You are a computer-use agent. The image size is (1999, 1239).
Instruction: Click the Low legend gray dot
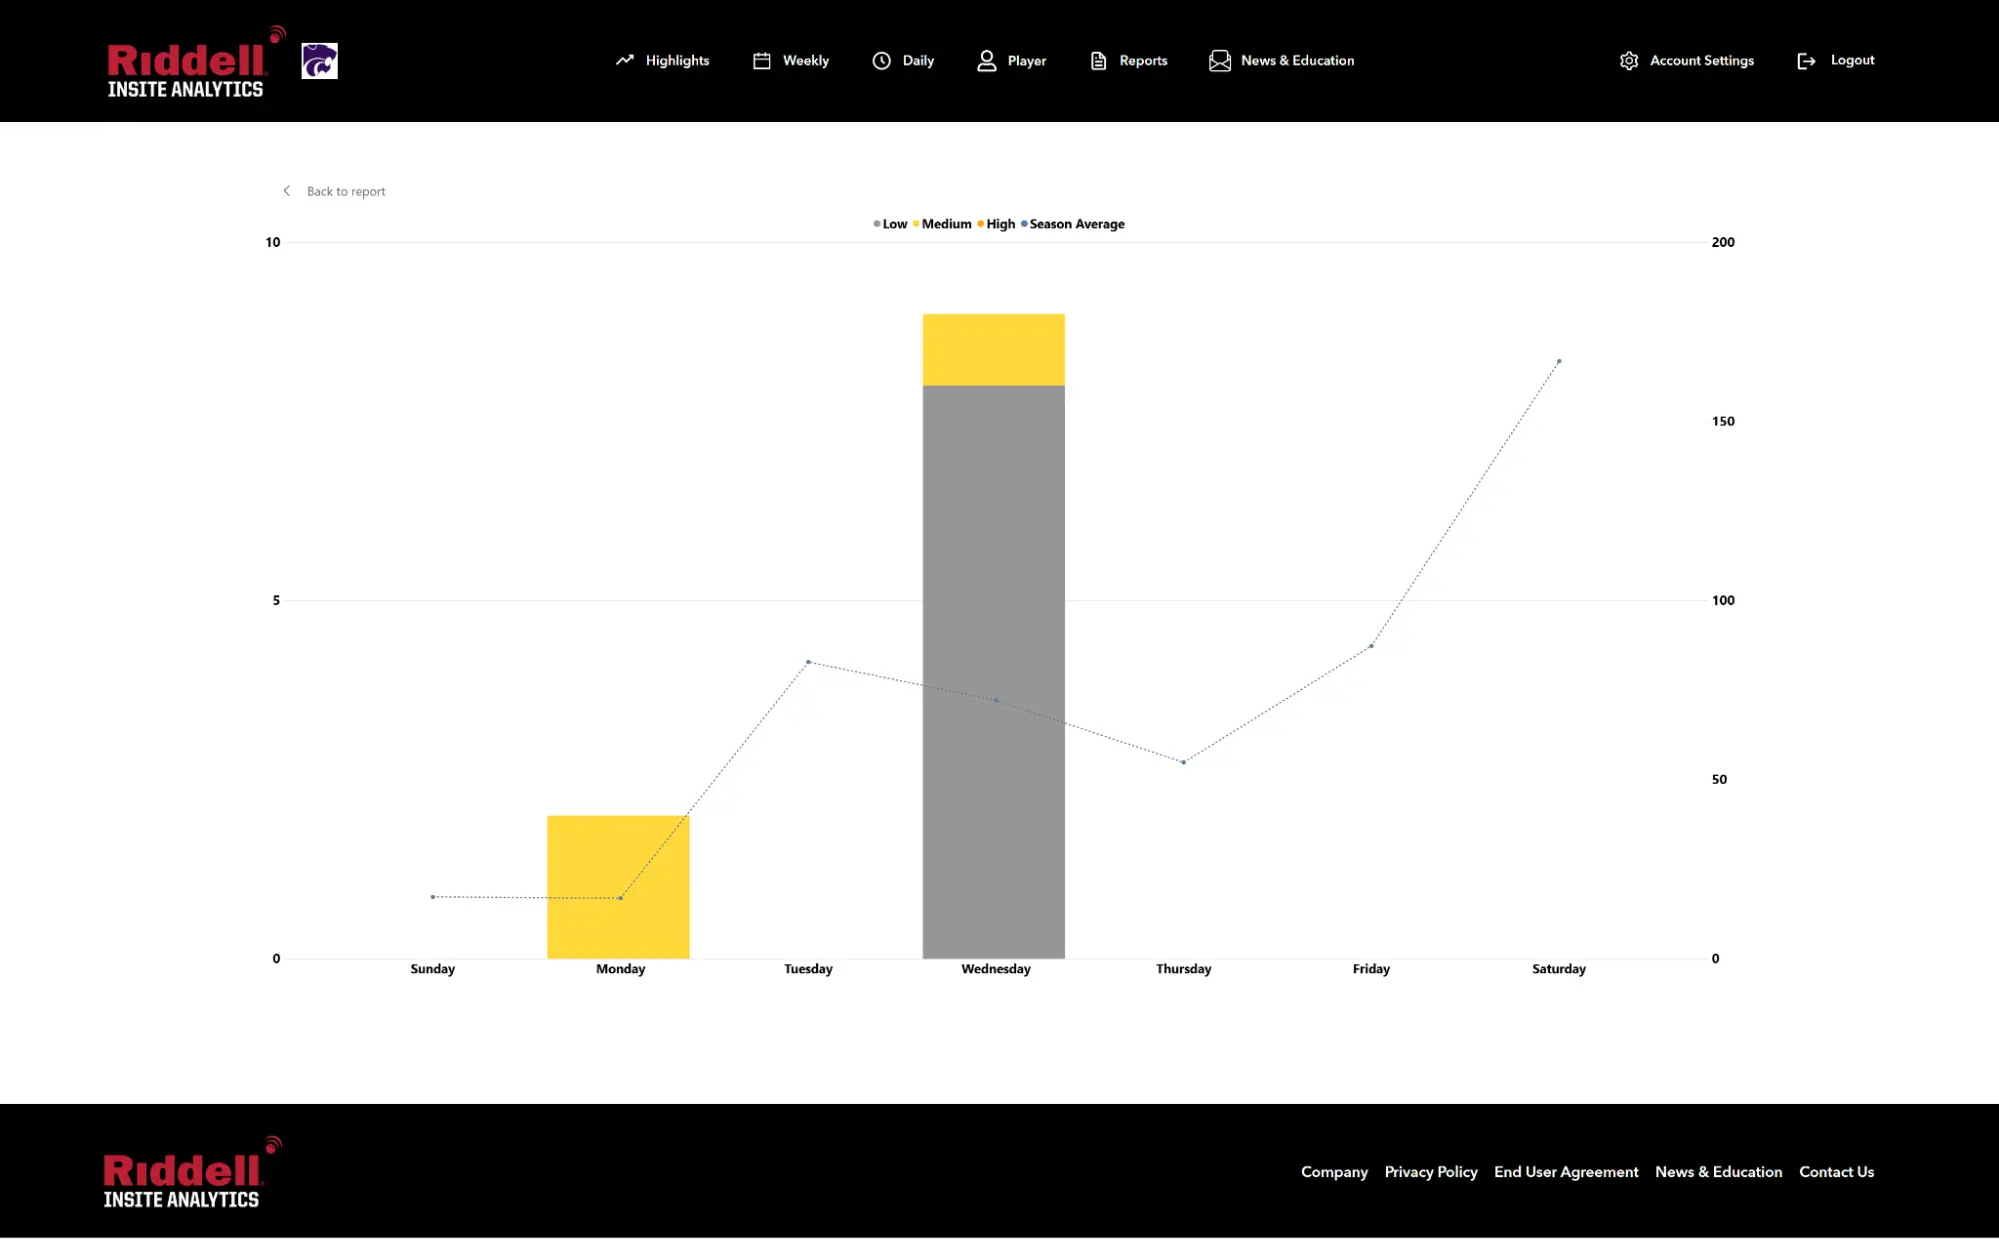(x=877, y=224)
